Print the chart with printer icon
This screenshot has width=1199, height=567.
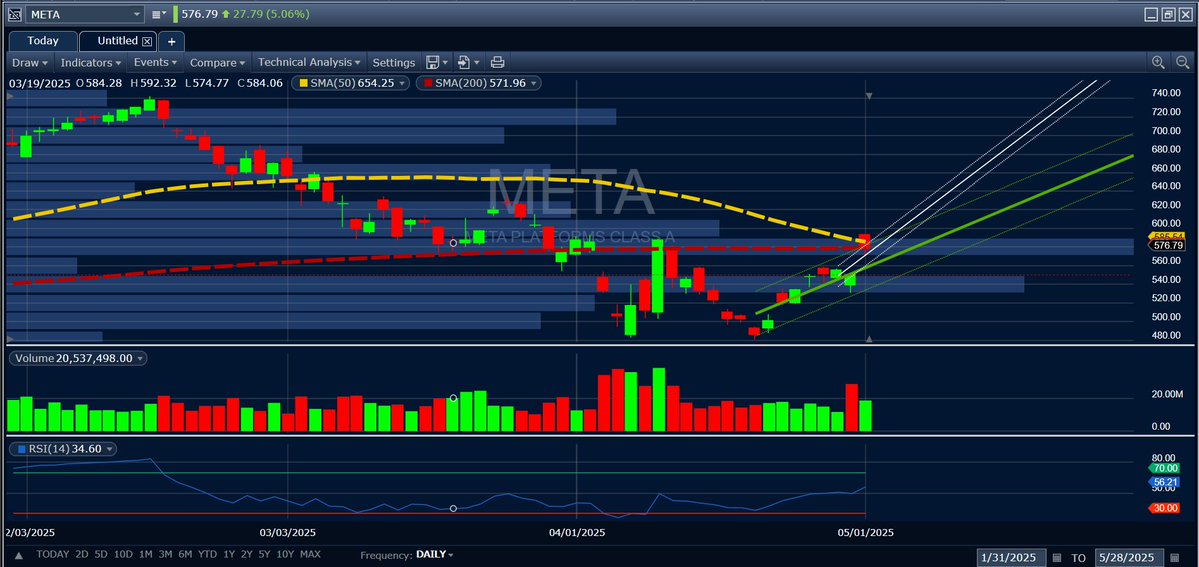pos(497,63)
